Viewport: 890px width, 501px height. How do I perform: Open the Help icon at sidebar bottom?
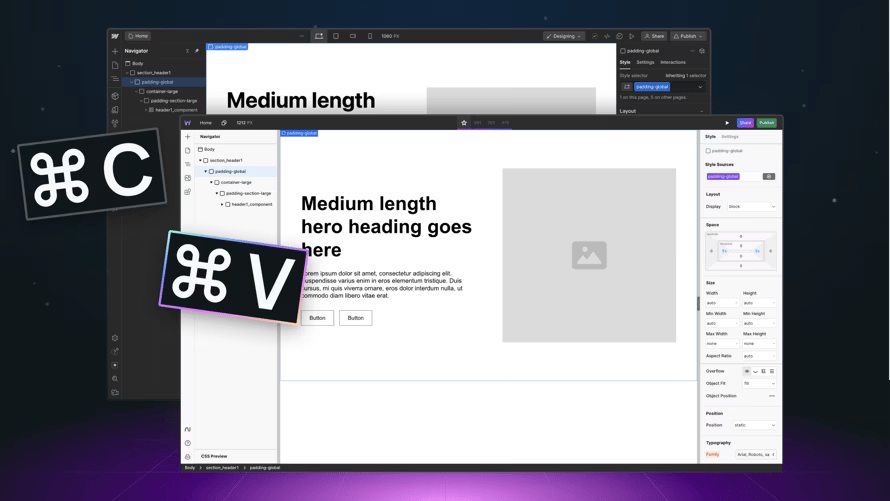point(188,443)
